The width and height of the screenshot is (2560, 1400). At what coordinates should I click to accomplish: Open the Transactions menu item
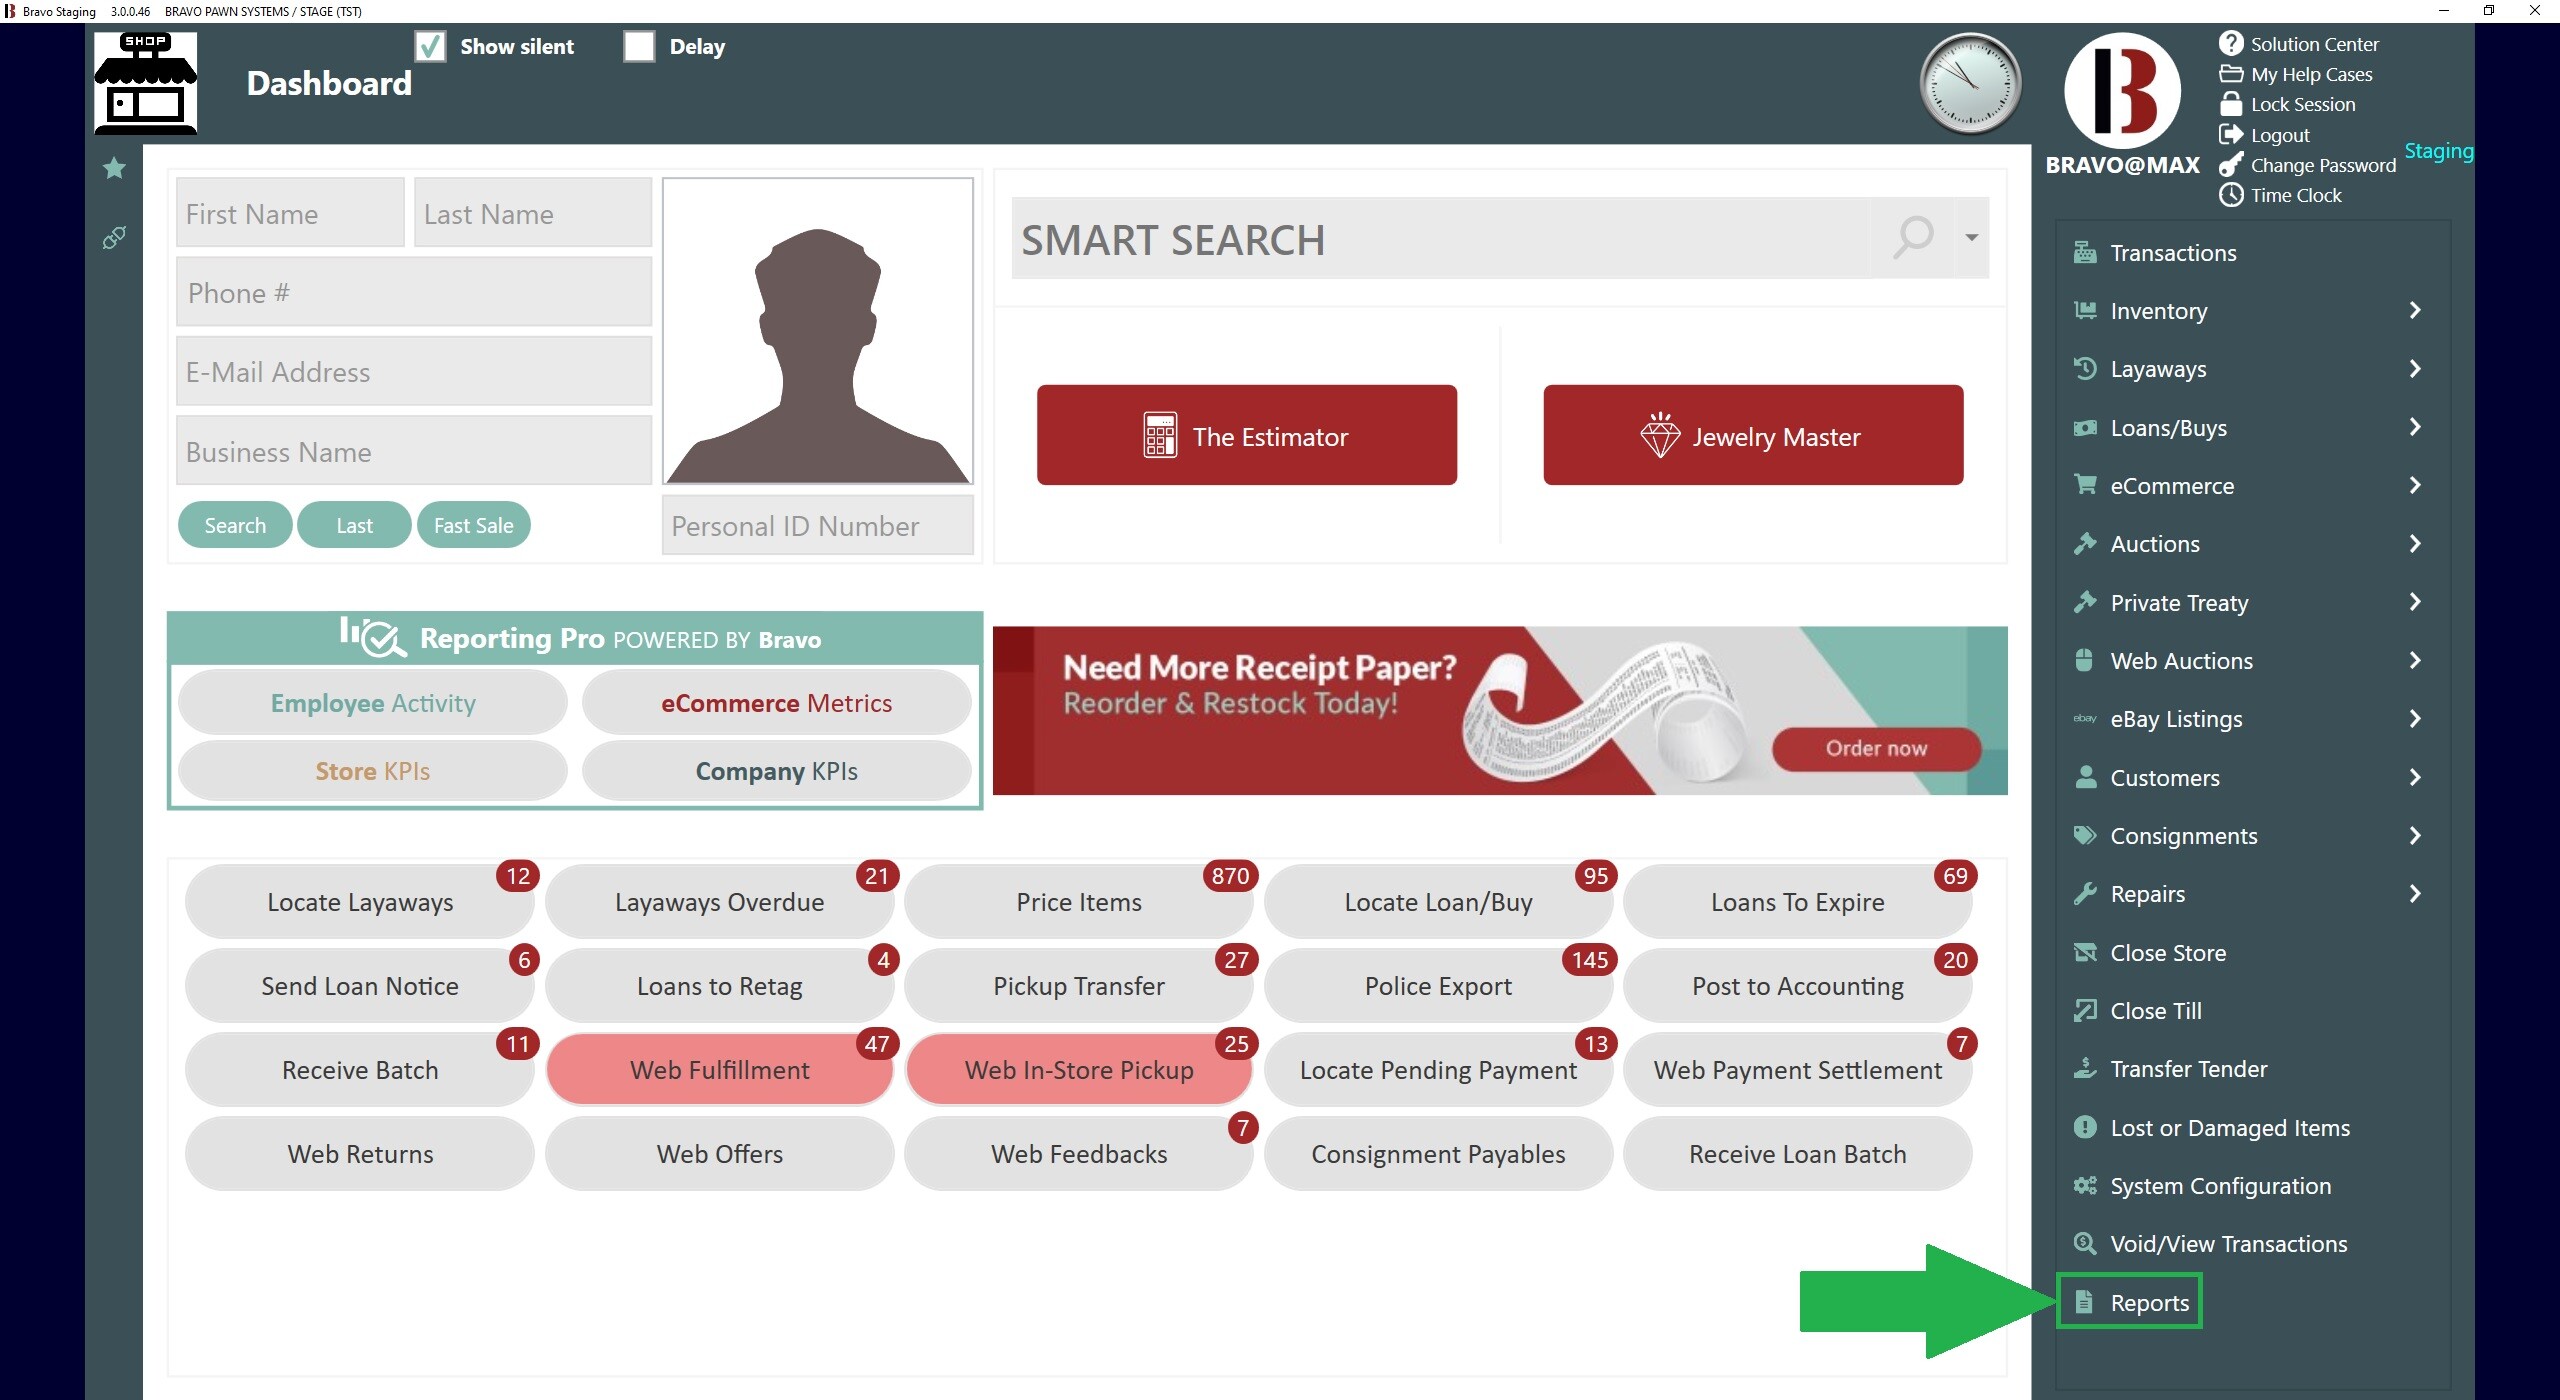point(2173,252)
